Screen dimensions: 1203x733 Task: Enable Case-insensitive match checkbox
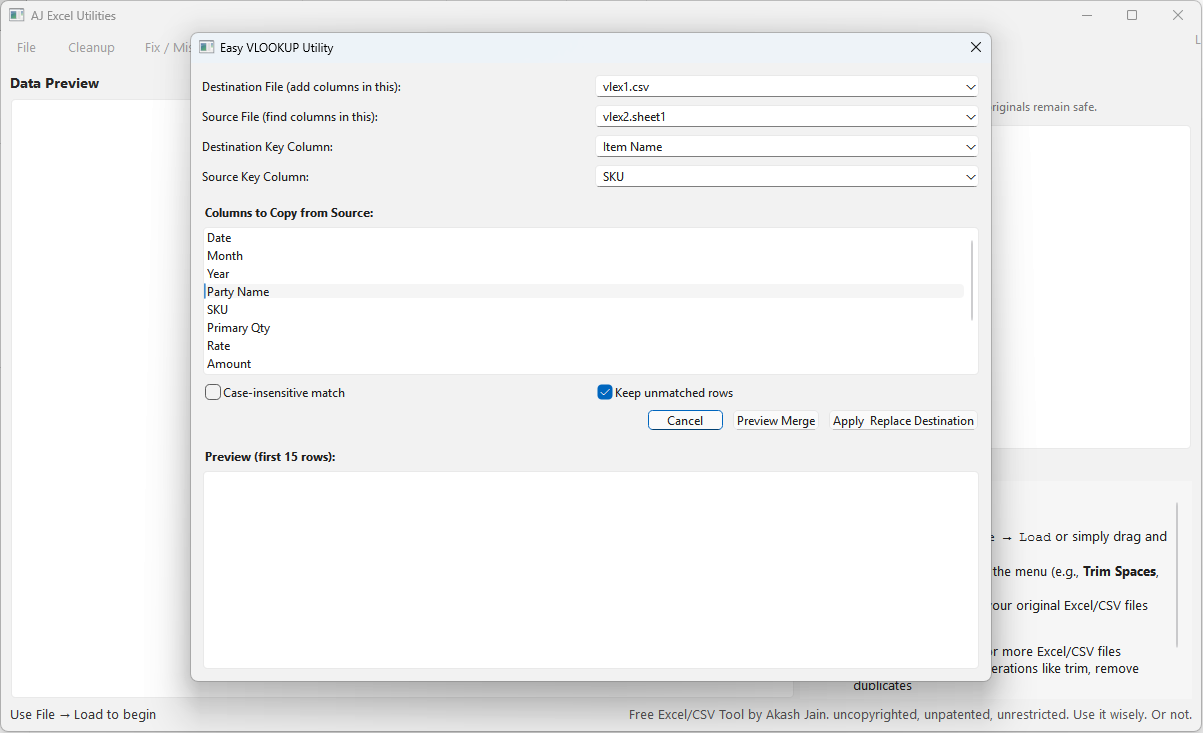coord(213,393)
